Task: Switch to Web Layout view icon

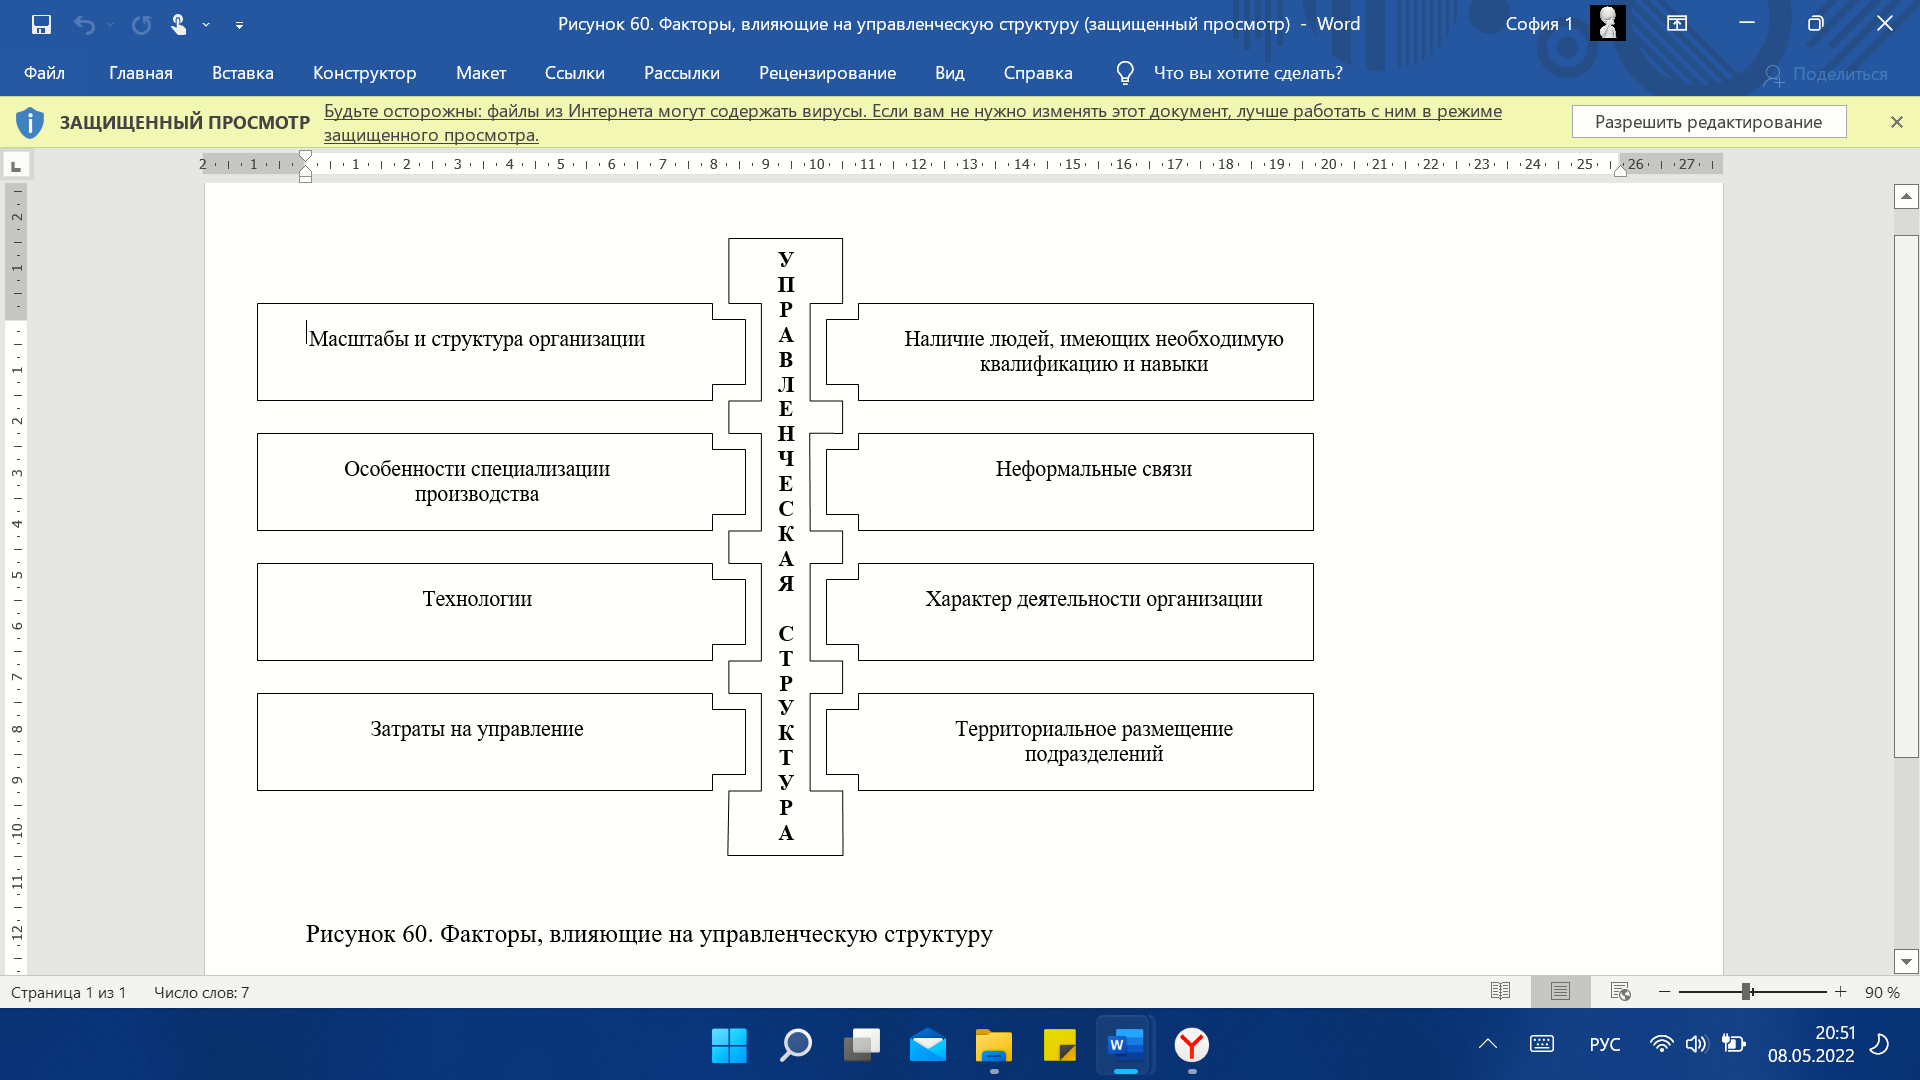Action: tap(1621, 991)
